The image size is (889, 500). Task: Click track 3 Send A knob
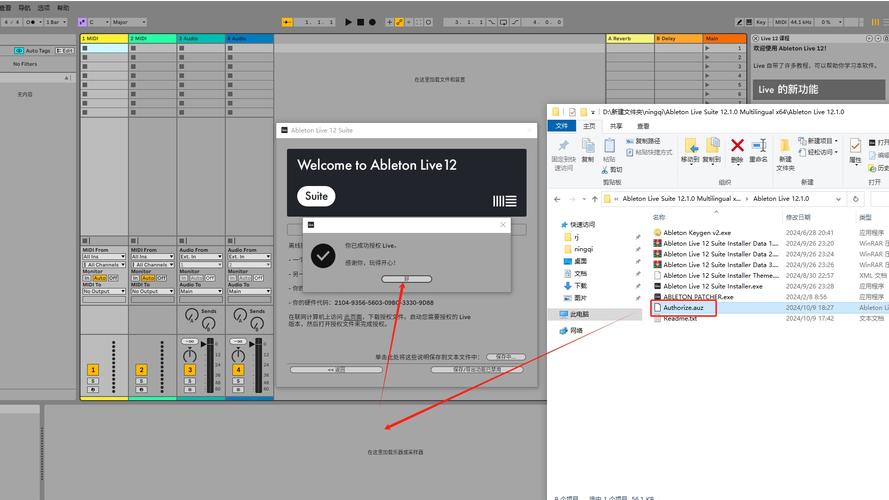(x=192, y=314)
